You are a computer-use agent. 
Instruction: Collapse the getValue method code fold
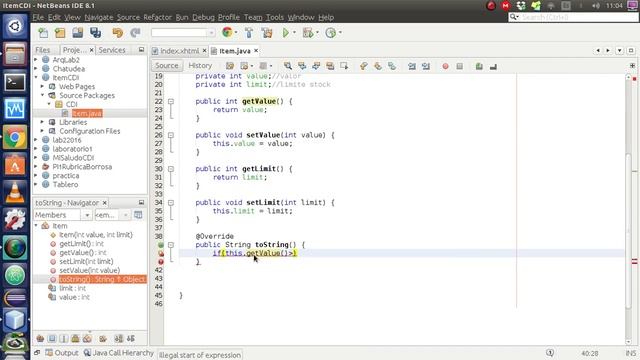pos(171,101)
